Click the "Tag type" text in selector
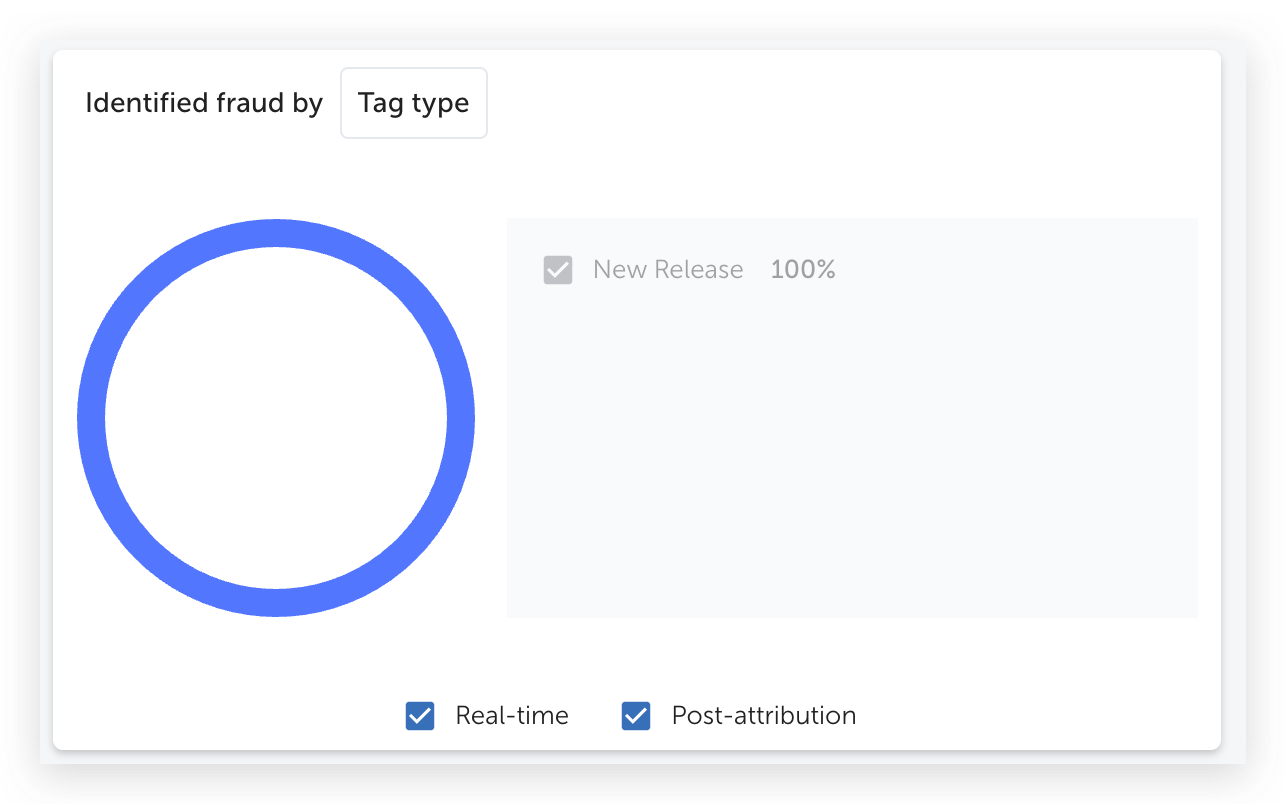This screenshot has height=804, width=1286. [x=414, y=103]
